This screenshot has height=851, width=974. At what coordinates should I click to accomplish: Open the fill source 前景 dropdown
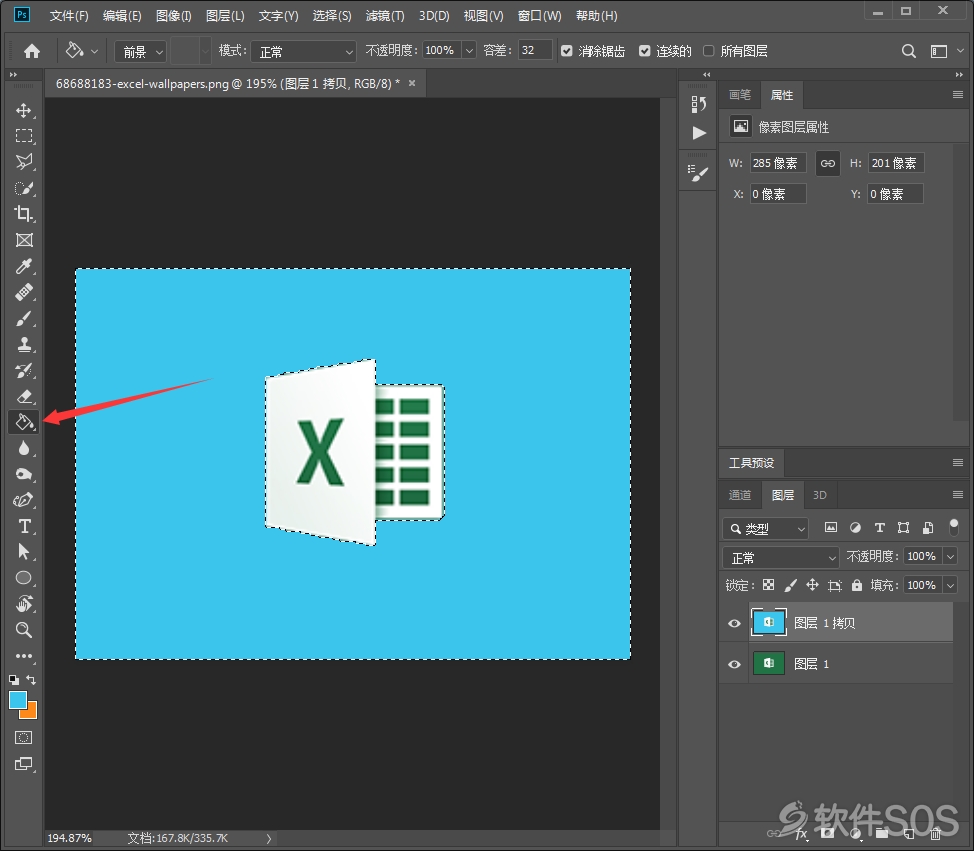pyautogui.click(x=140, y=52)
